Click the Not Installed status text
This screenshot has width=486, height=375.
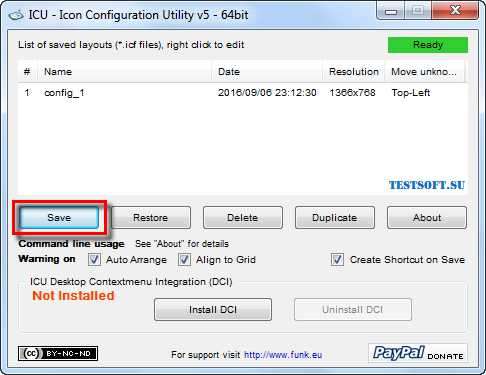73,296
